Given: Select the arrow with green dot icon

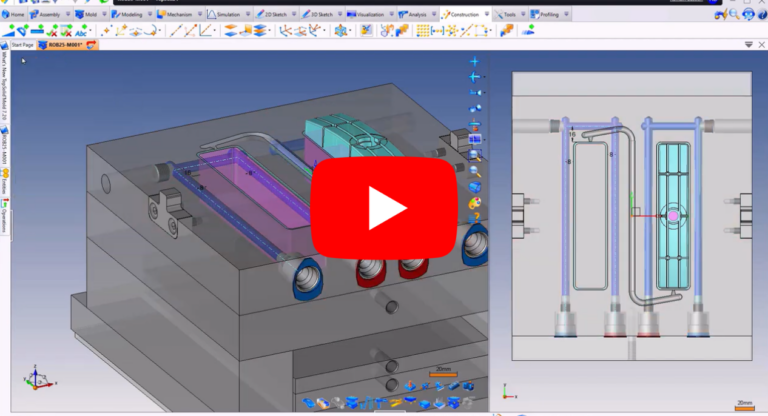Looking at the screenshot, I should point(528,31).
